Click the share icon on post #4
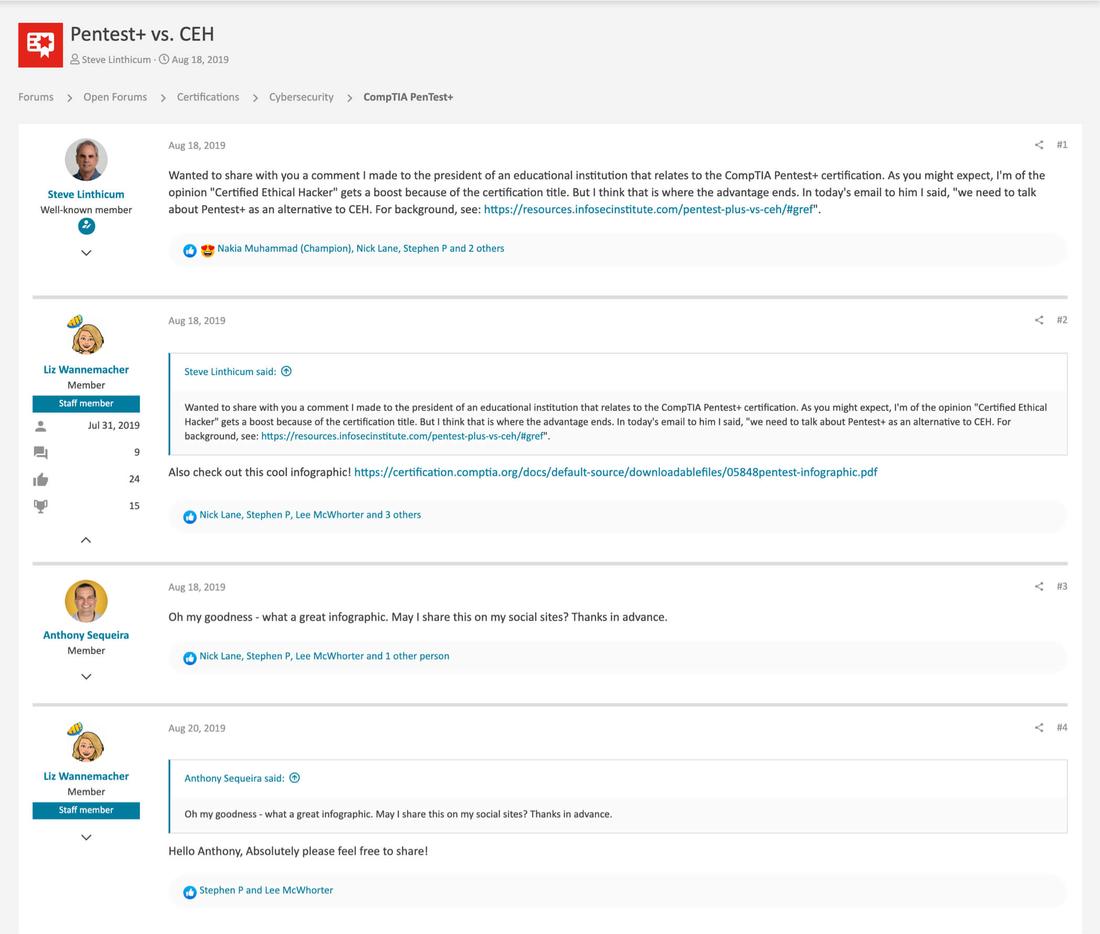The width and height of the screenshot is (1100, 934). pyautogui.click(x=1038, y=727)
